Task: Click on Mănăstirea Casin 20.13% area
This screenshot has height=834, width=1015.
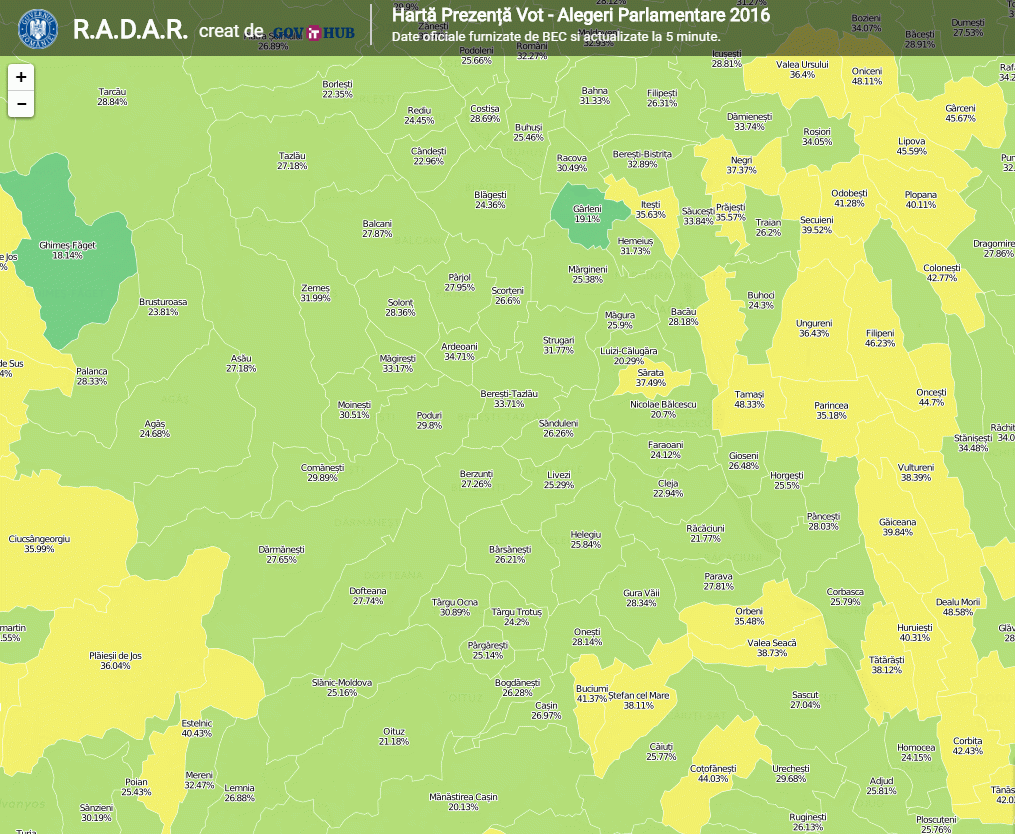Action: pos(462,801)
